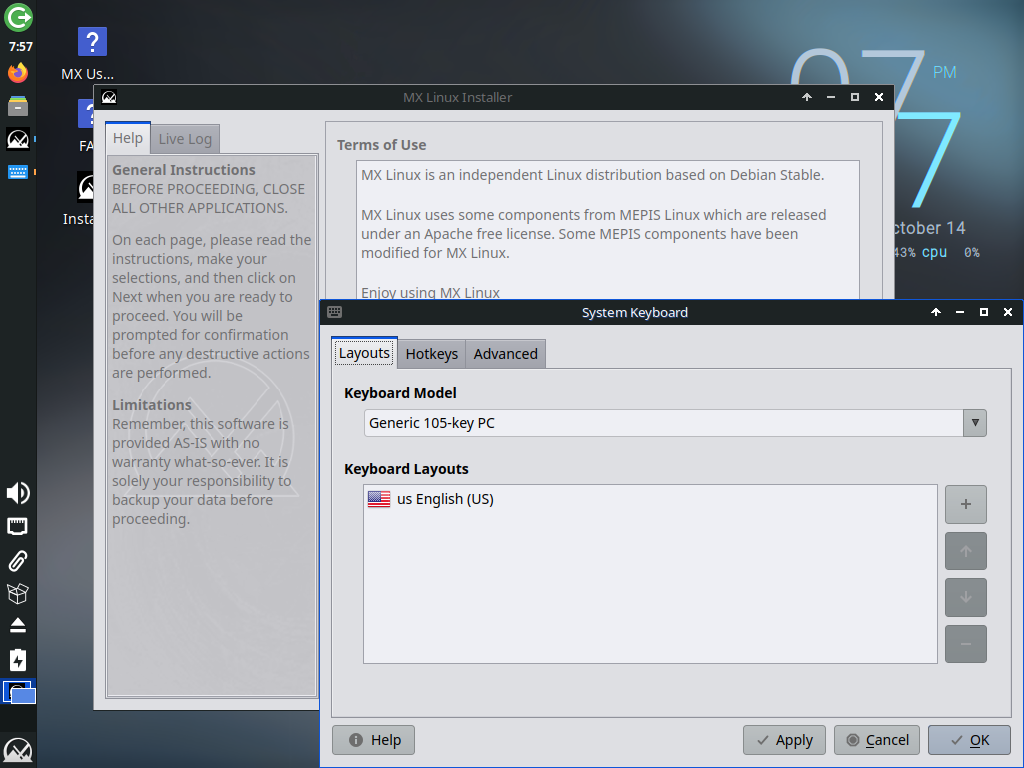Screen dimensions: 1024x768
Task: Click the move layout down arrow button
Action: [x=965, y=598]
